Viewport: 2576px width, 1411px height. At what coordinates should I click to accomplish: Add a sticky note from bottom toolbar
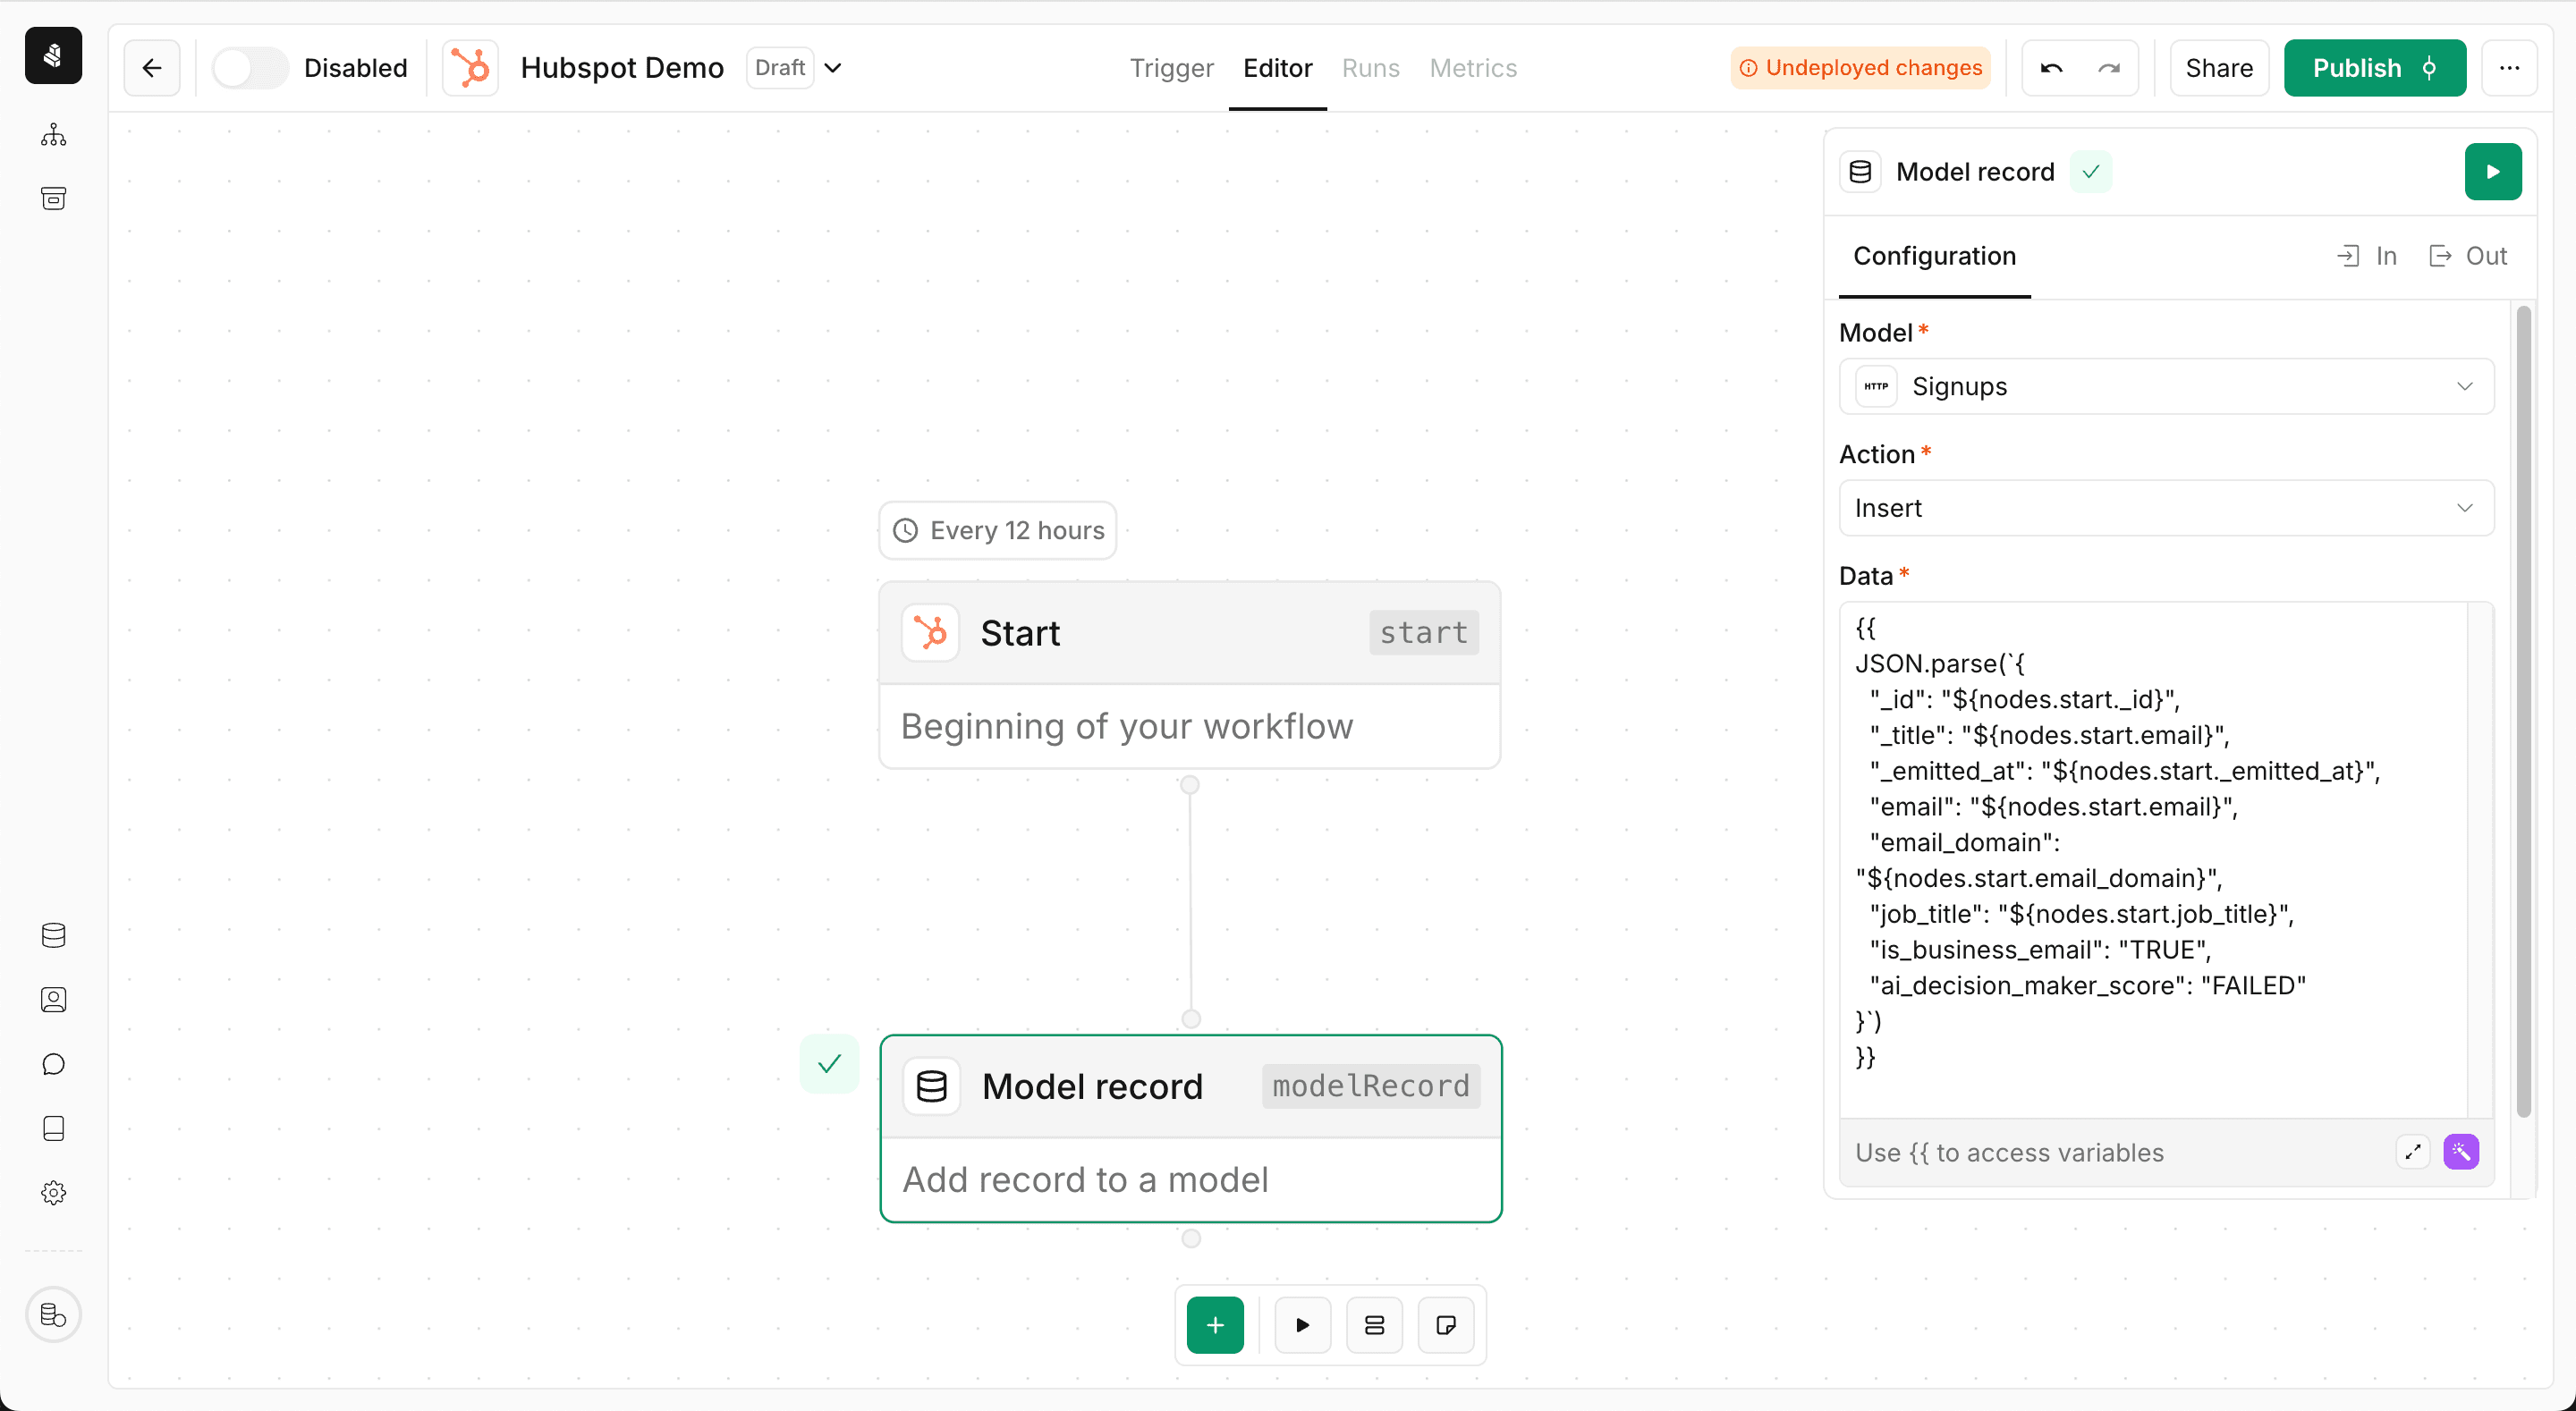[1446, 1325]
